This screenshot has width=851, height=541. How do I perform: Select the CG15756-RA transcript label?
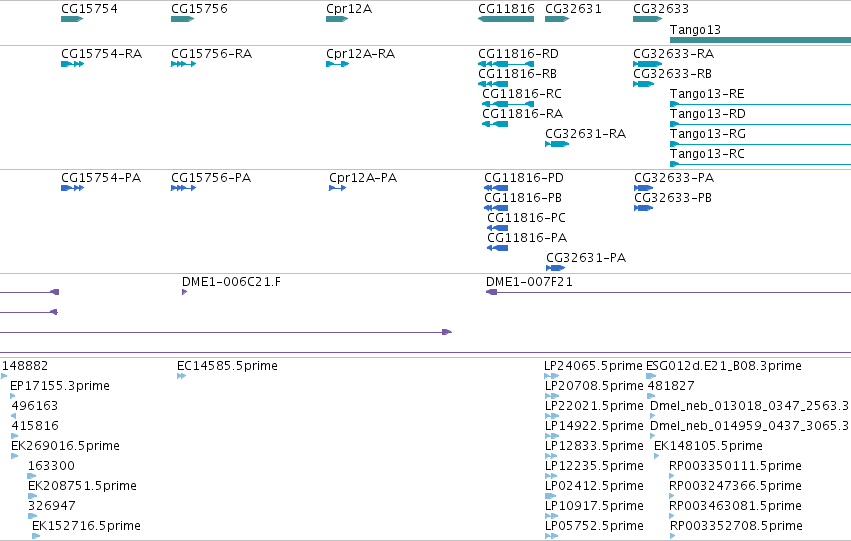coord(212,54)
